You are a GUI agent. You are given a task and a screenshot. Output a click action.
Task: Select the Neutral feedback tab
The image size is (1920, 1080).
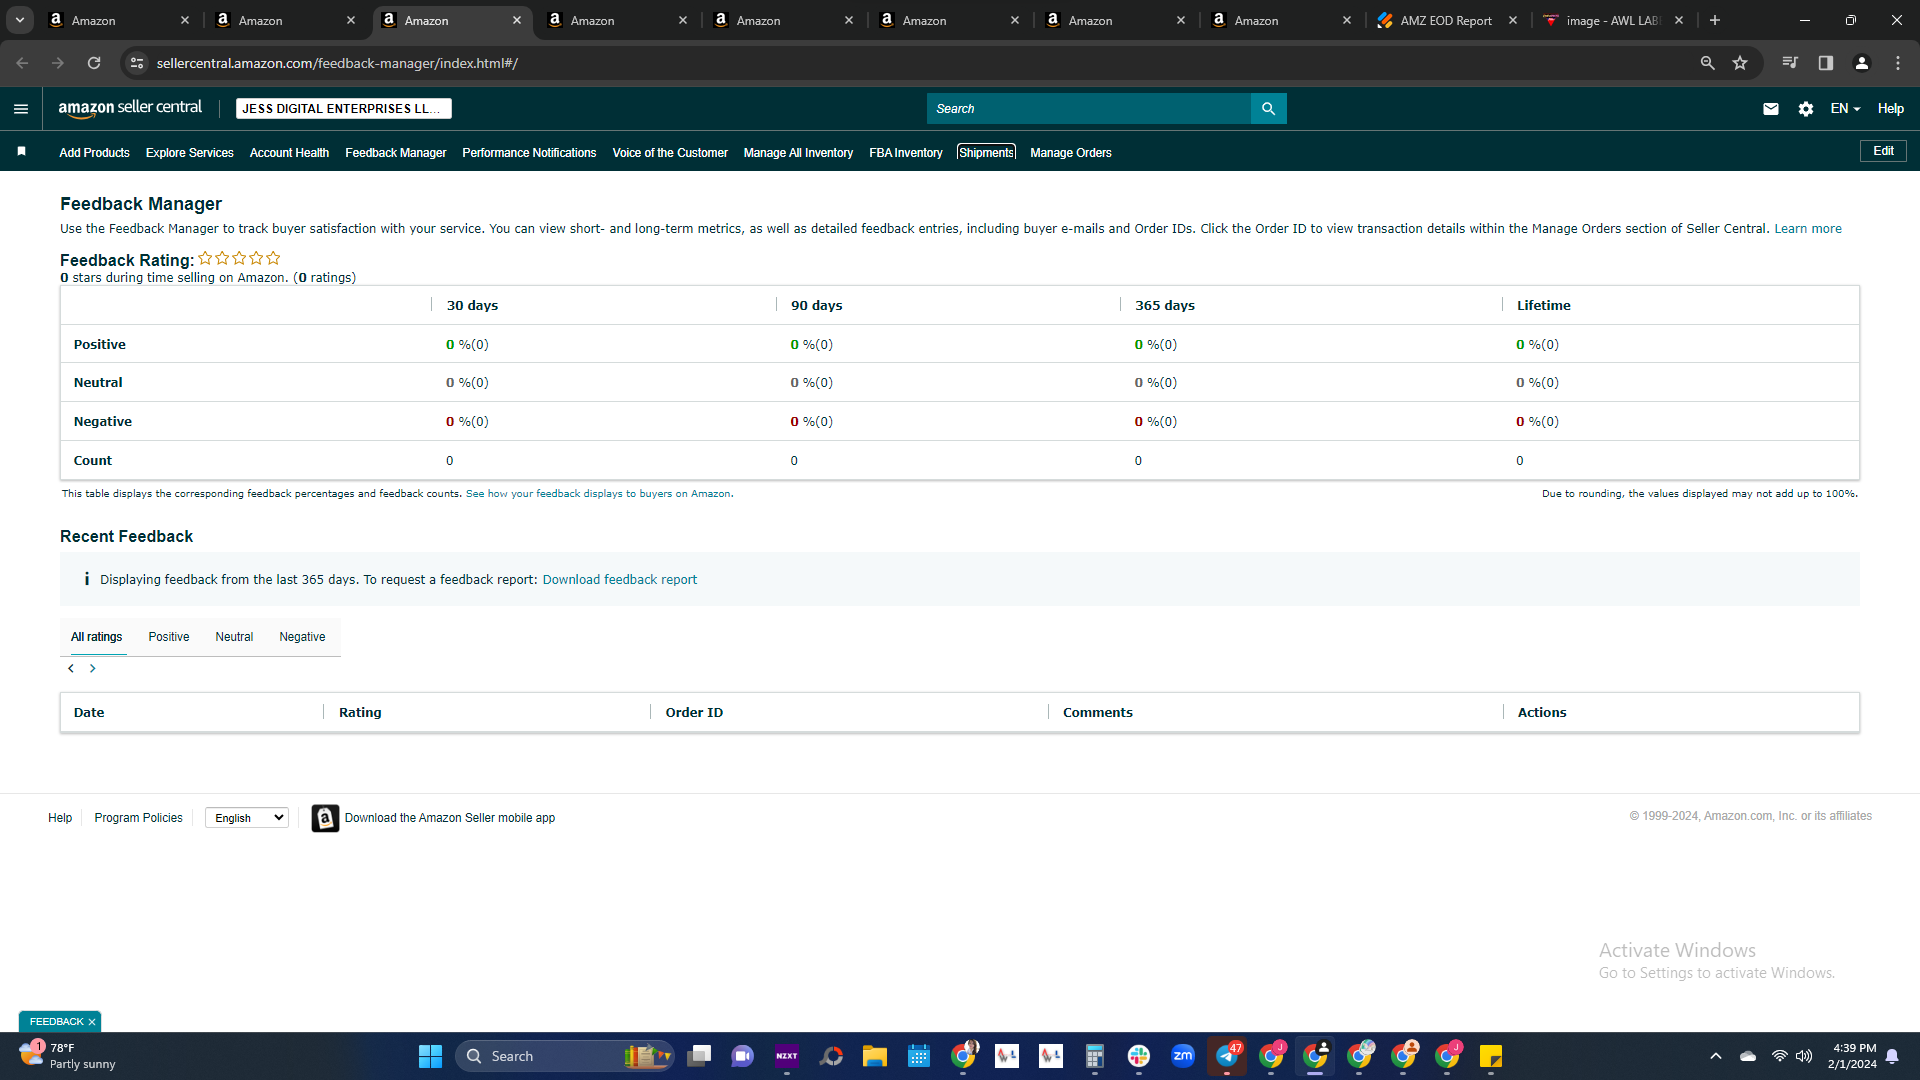coord(234,637)
